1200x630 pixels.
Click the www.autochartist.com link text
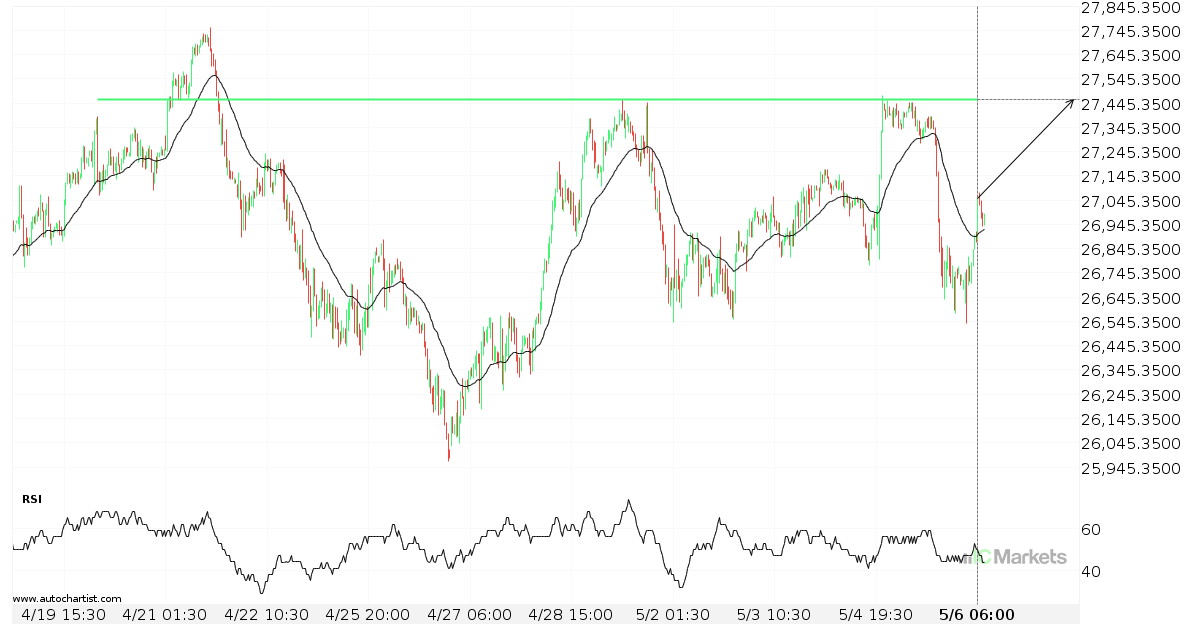point(67,598)
